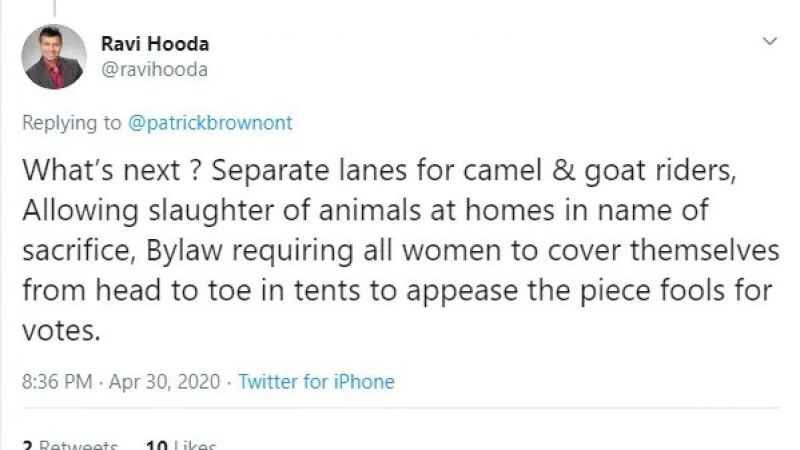The image size is (800, 450).
Task: Open Ravi Hooda's profile picture
Action: [54, 57]
